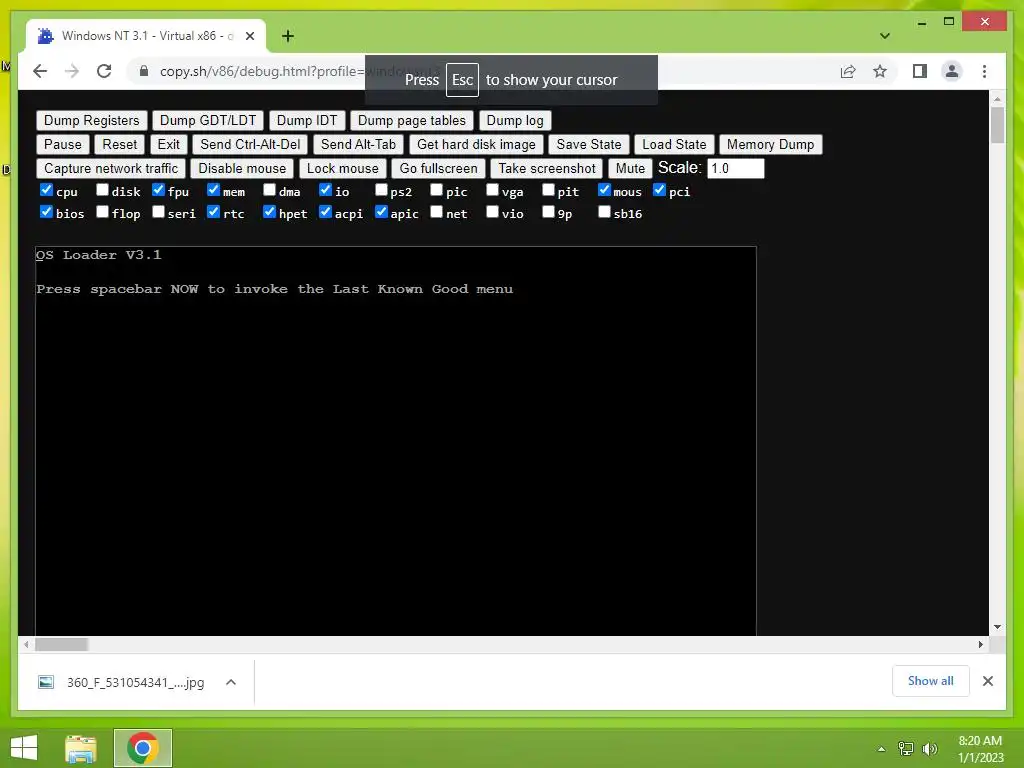The width and height of the screenshot is (1024, 768).
Task: Click the browser forward arrow
Action: pos(72,71)
